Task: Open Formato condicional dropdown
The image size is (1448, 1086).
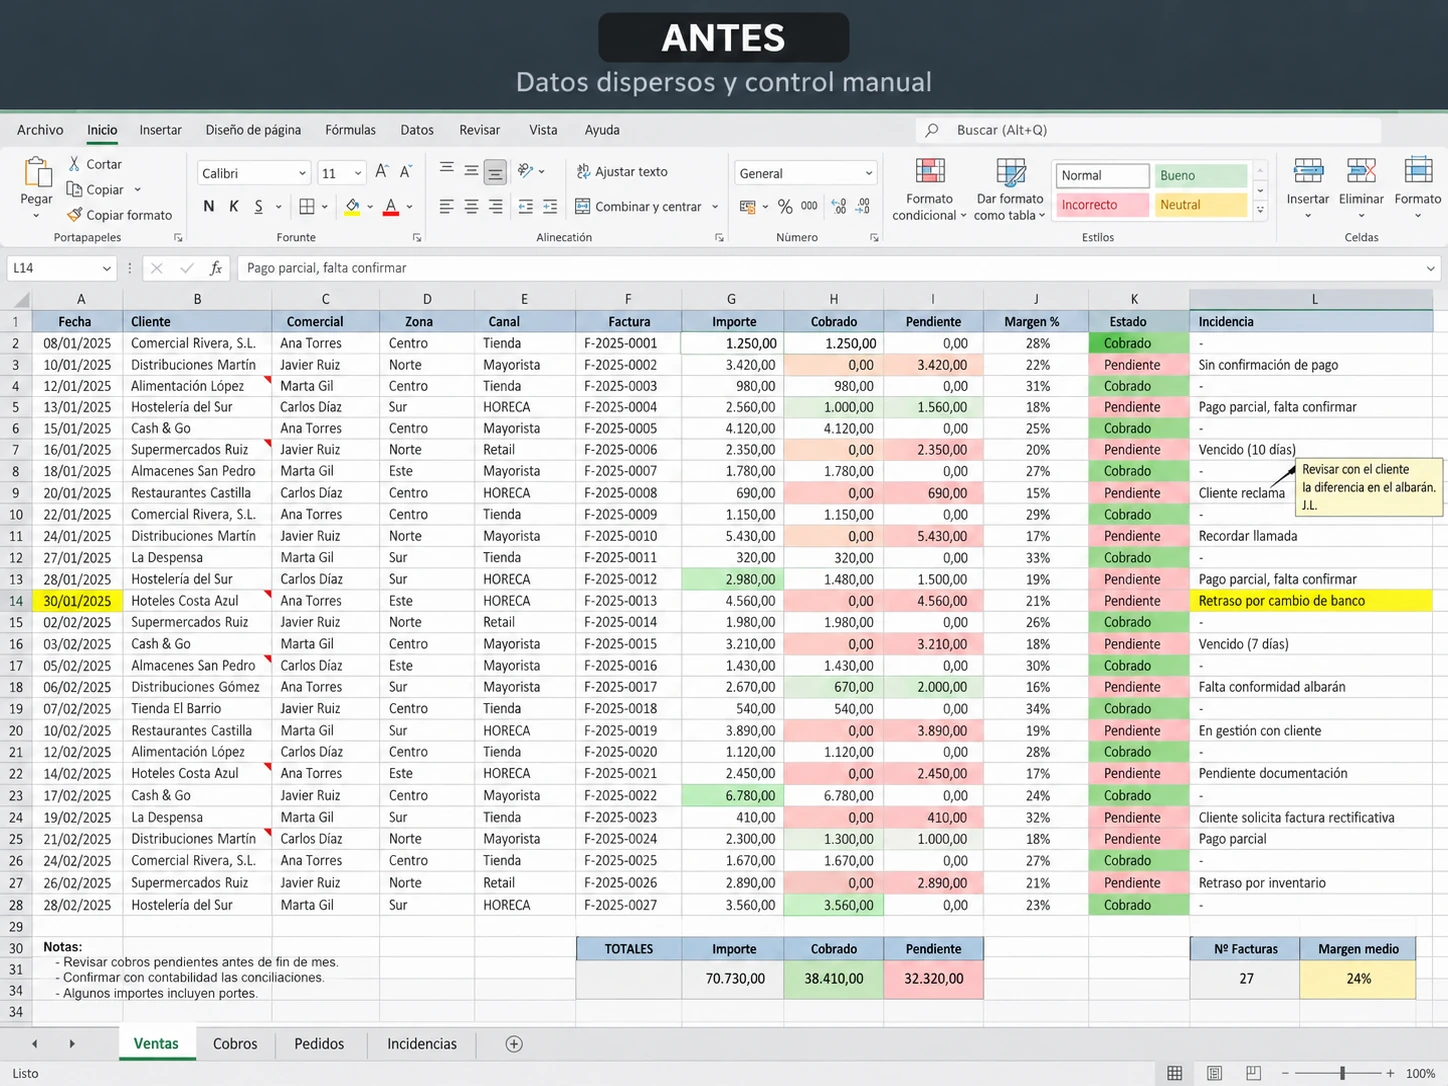Action: (929, 190)
